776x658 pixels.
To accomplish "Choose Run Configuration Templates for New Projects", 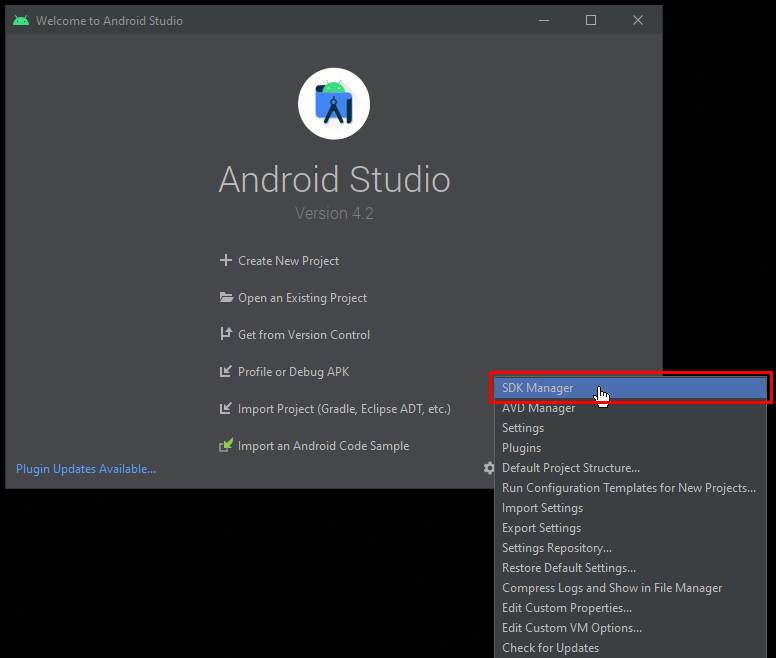I will 630,488.
